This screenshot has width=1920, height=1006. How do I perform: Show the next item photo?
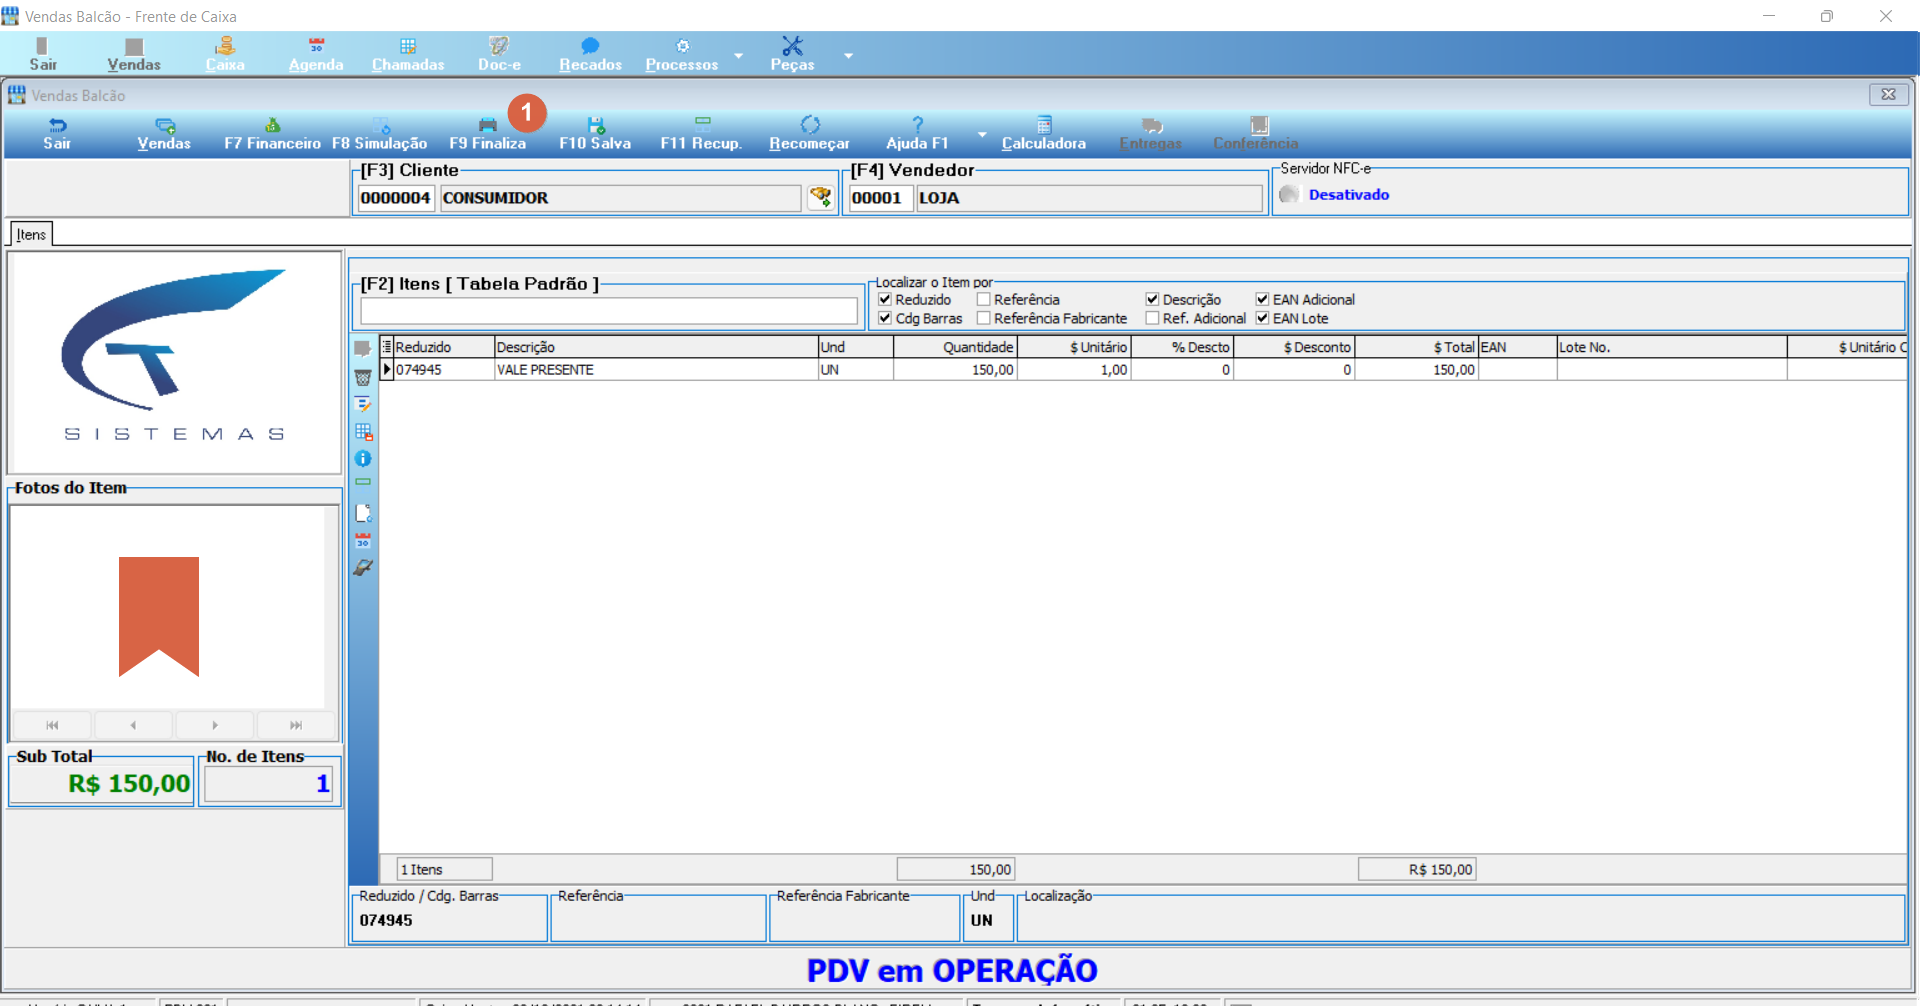(x=215, y=725)
